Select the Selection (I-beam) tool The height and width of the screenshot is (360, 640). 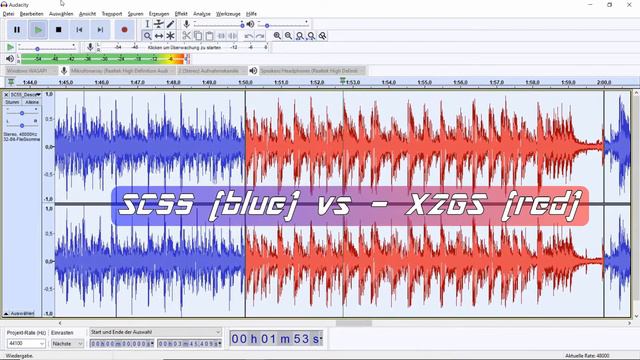pos(147,24)
